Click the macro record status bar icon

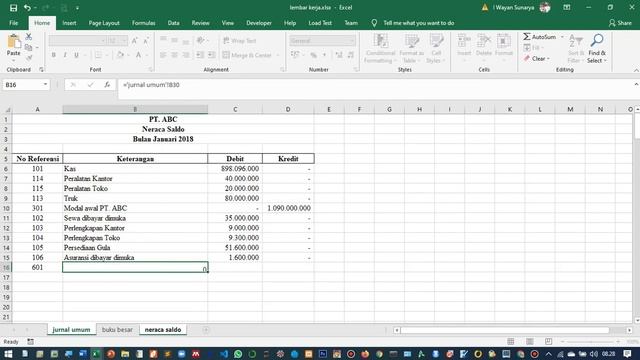(x=31, y=342)
